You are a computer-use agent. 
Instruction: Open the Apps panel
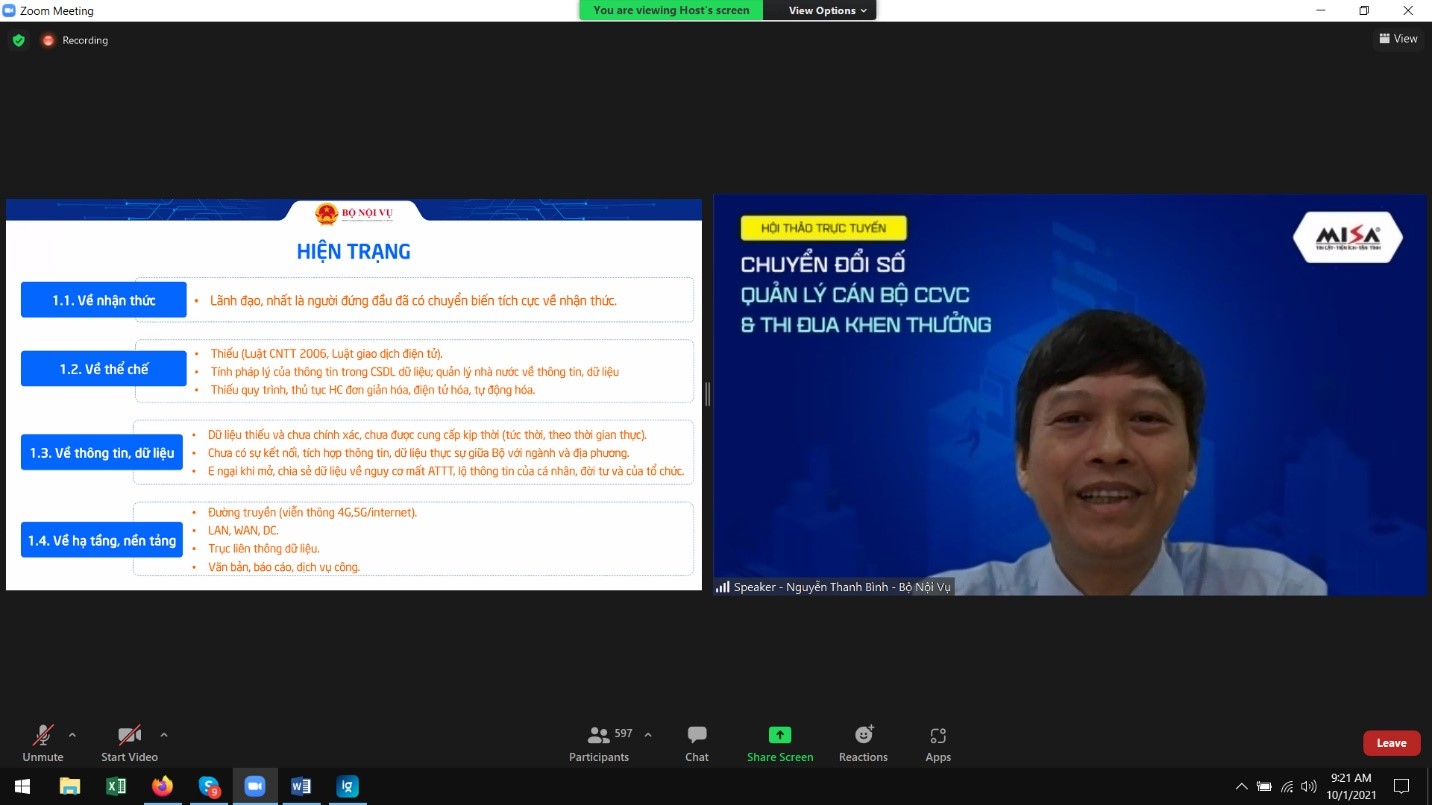point(938,743)
